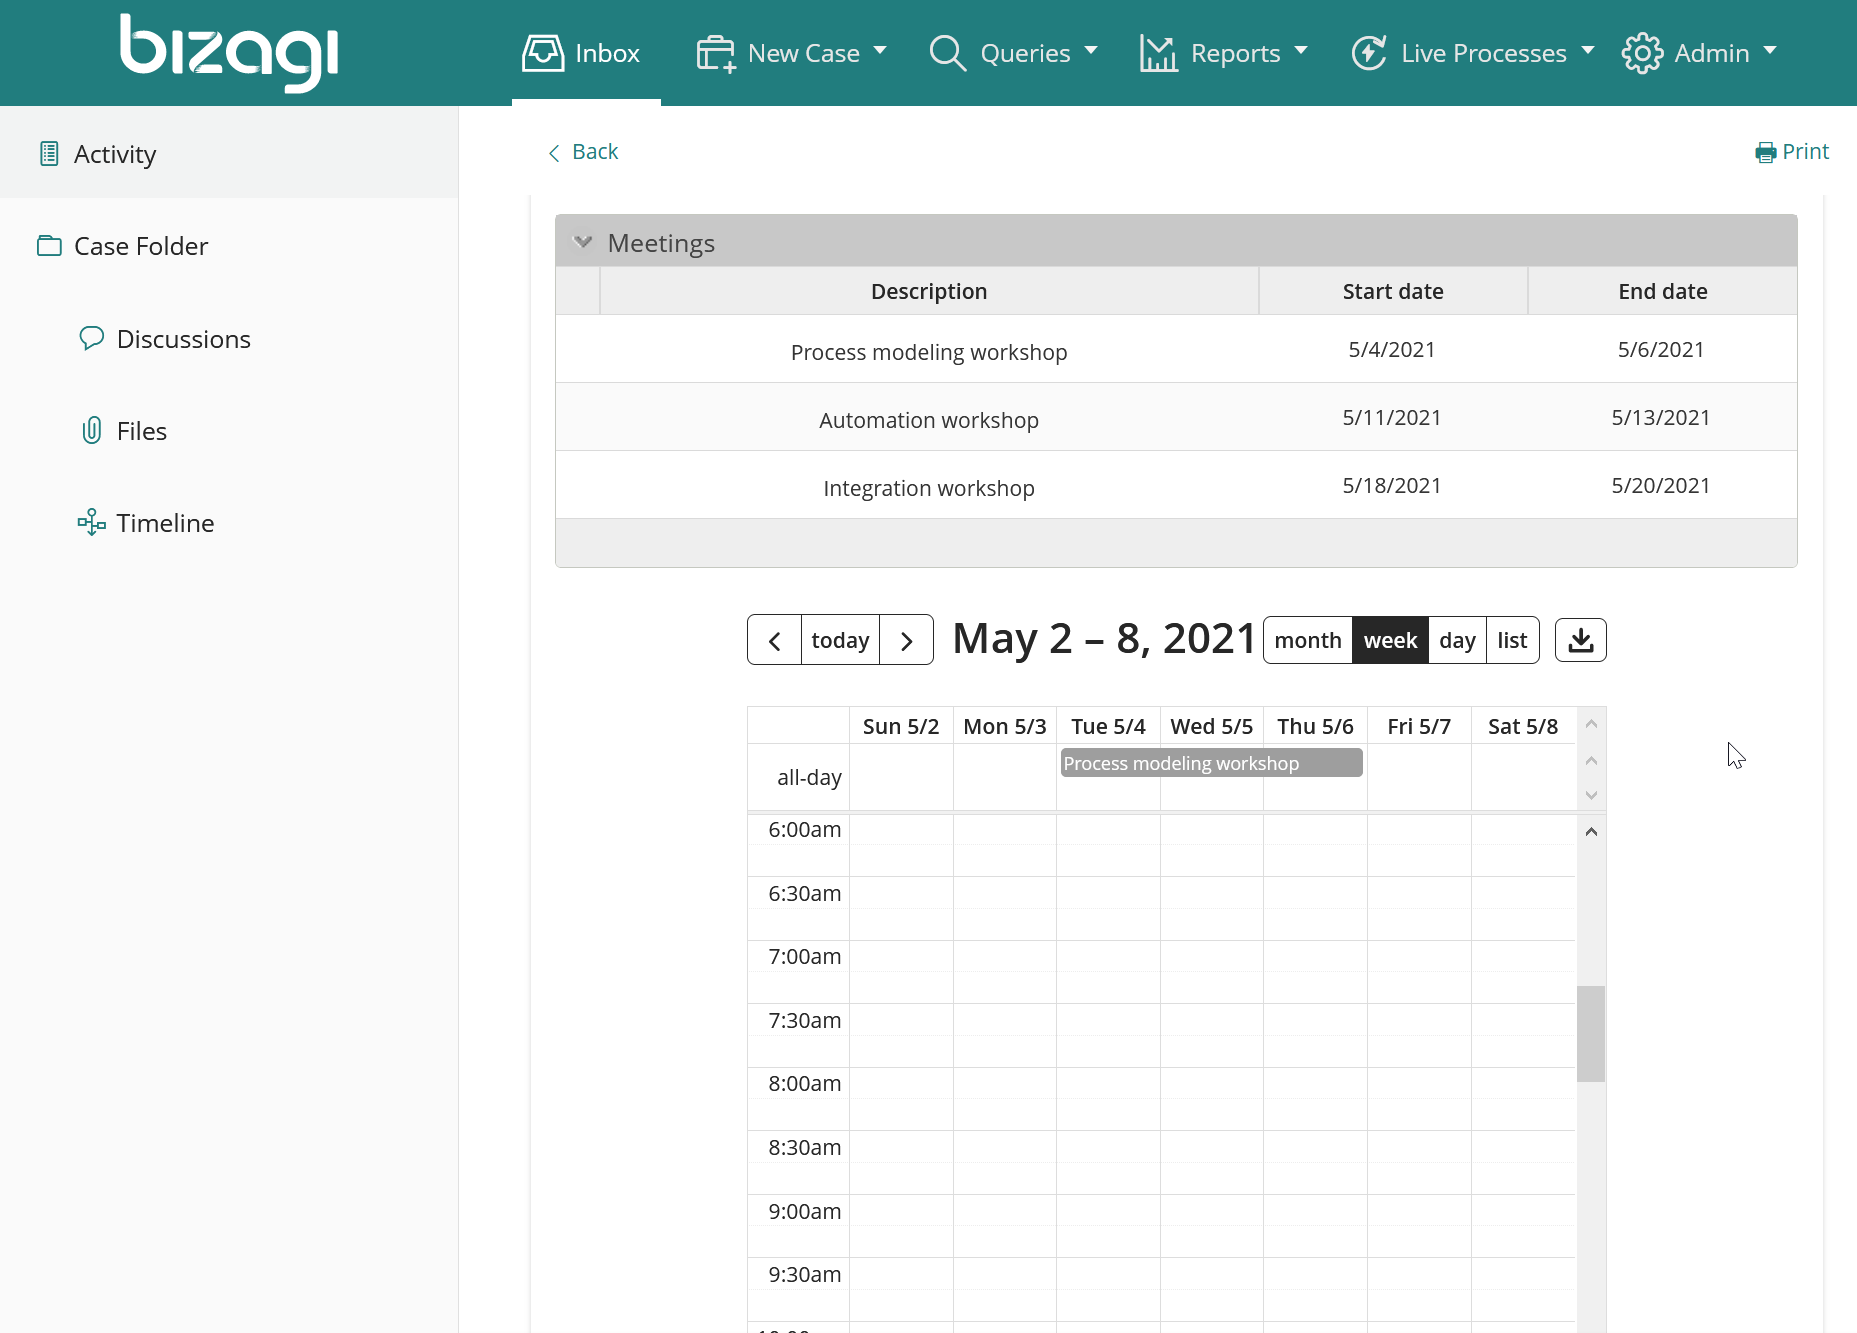Screen dimensions: 1857x1333
Task: Click the New Case briefcase icon
Action: click(x=716, y=53)
